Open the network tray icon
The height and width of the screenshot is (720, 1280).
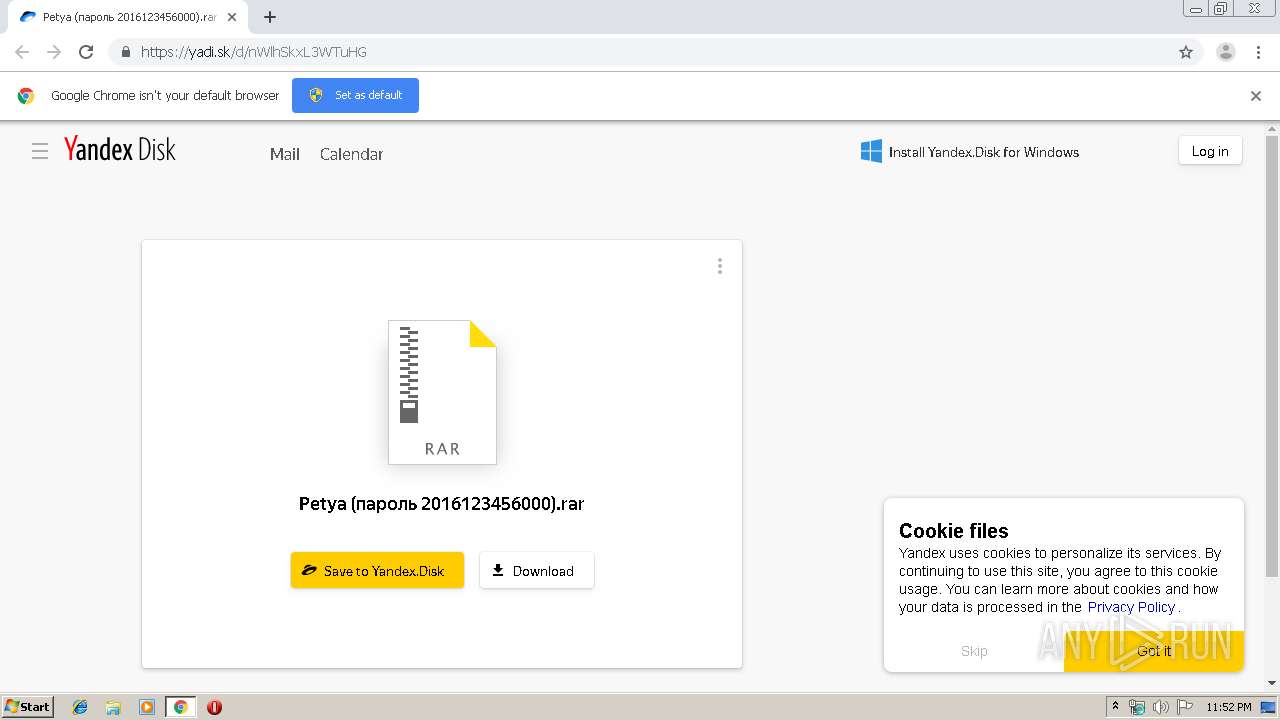(x=1137, y=707)
